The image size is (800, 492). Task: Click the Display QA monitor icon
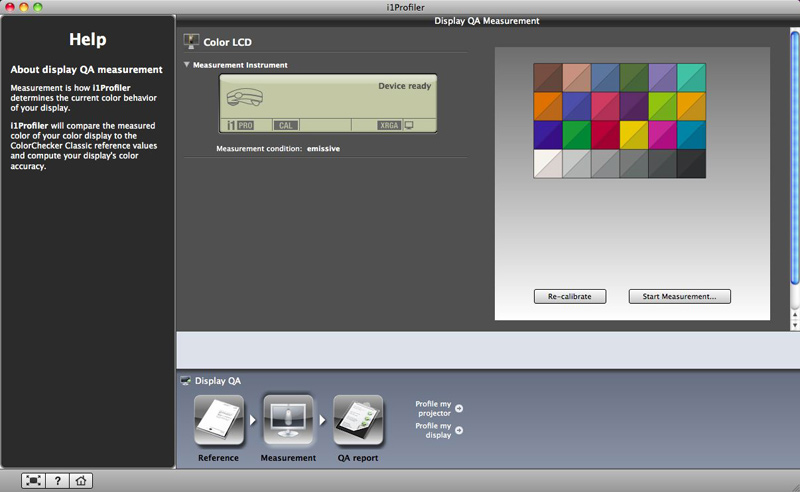coord(186,381)
